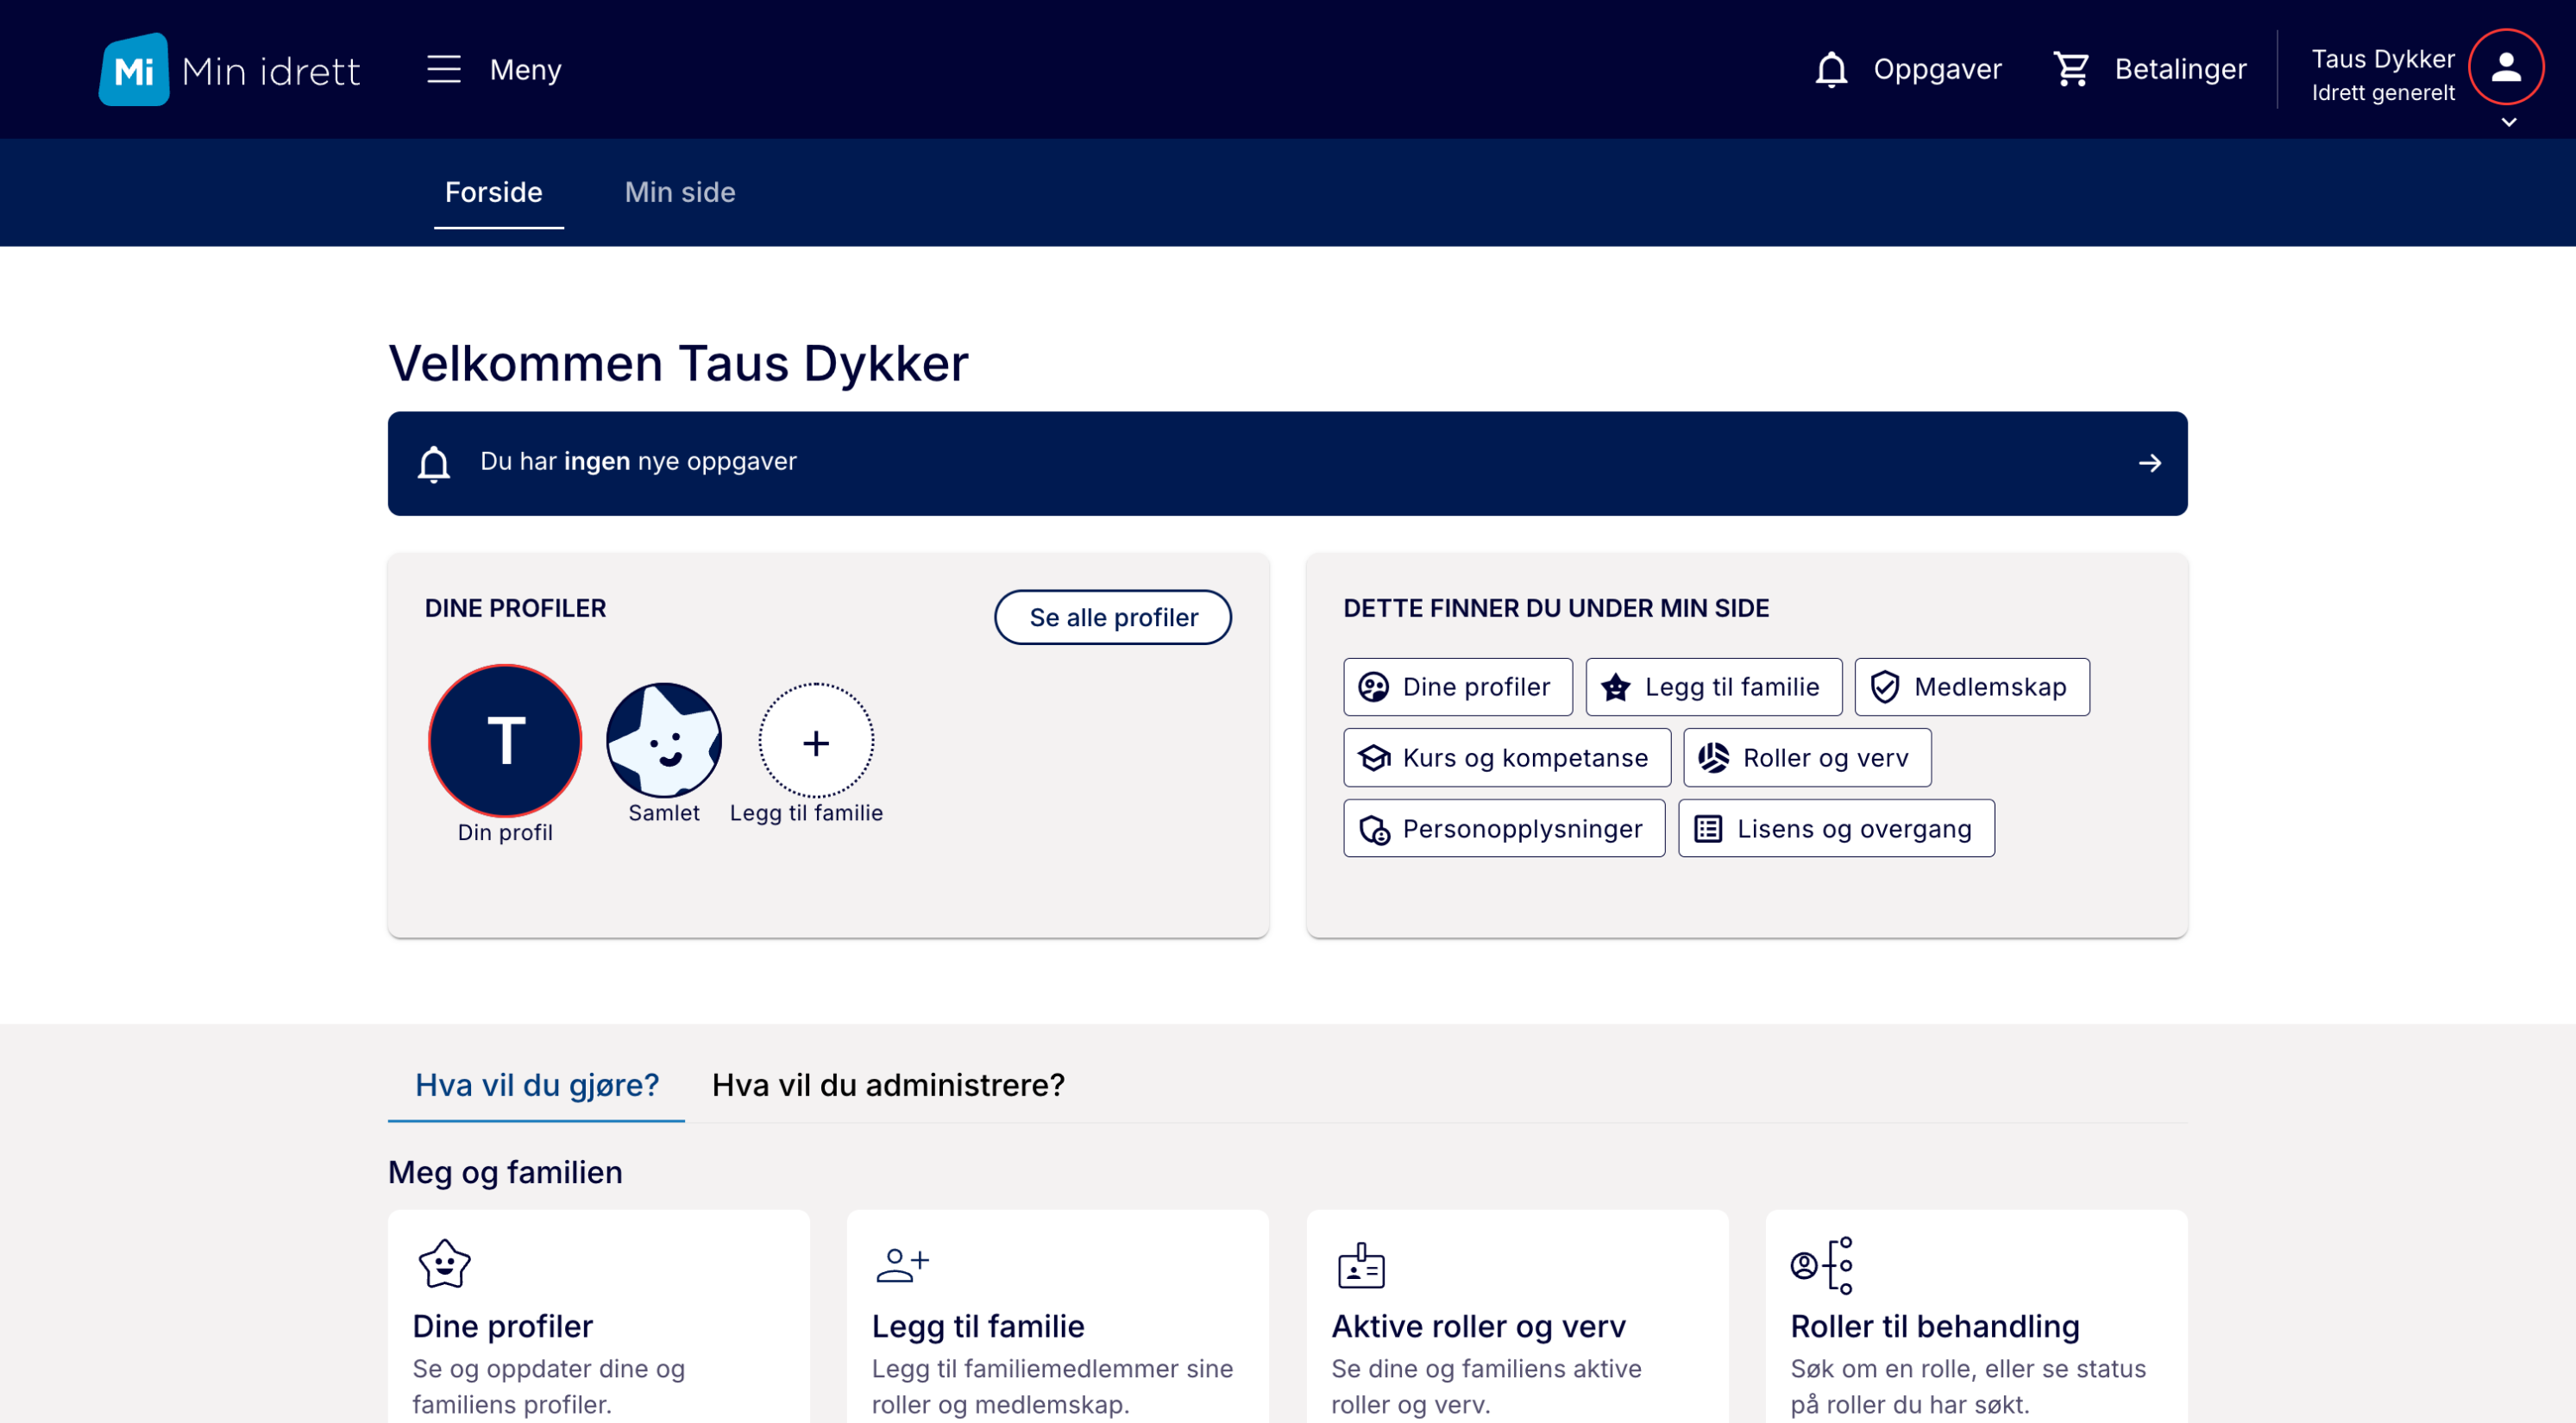Image resolution: width=2576 pixels, height=1423 pixels.
Task: Click Lisens og overgang chip
Action: point(1836,829)
